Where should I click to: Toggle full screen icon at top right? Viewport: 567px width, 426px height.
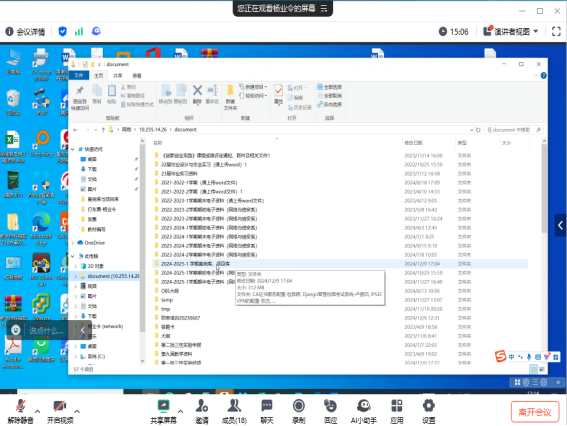pyautogui.click(x=556, y=32)
